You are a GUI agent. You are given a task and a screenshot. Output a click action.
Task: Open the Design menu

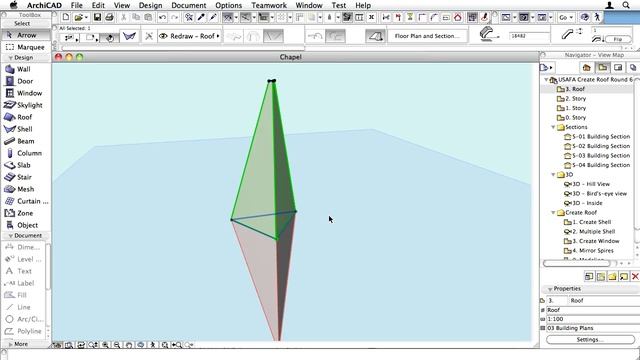[150, 5]
